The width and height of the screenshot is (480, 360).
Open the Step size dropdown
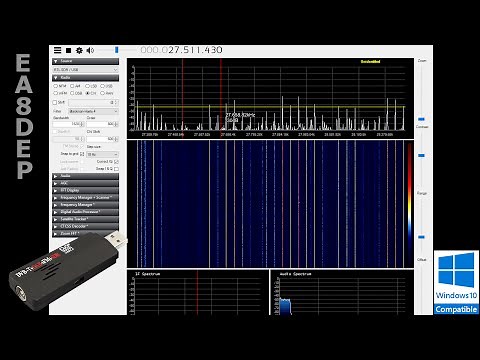click(x=103, y=154)
